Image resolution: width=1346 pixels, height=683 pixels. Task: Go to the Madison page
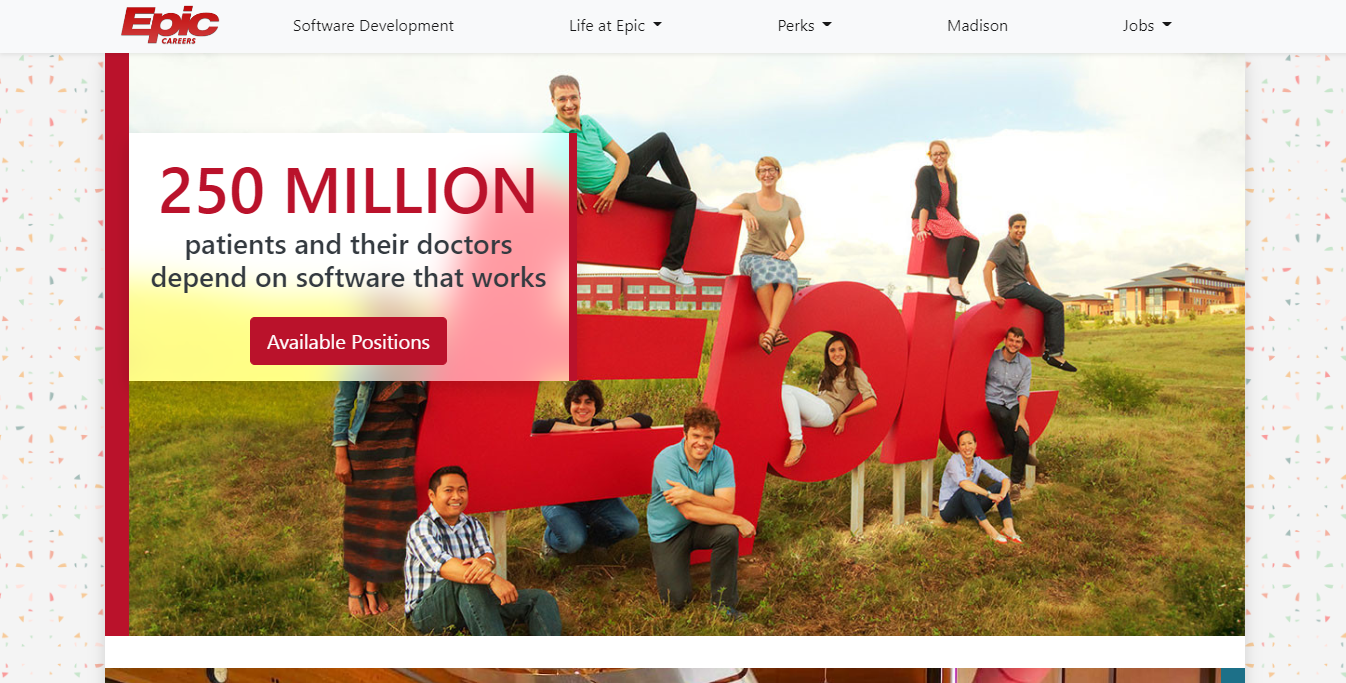[x=977, y=26]
